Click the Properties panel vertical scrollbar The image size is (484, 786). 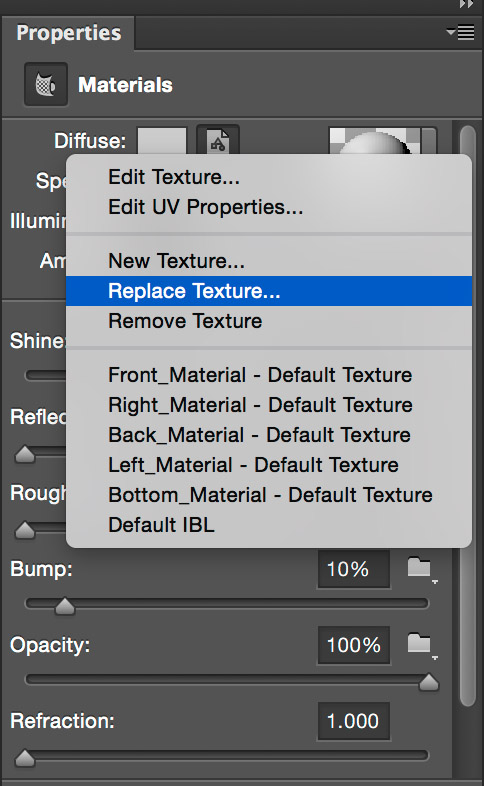tap(467, 416)
